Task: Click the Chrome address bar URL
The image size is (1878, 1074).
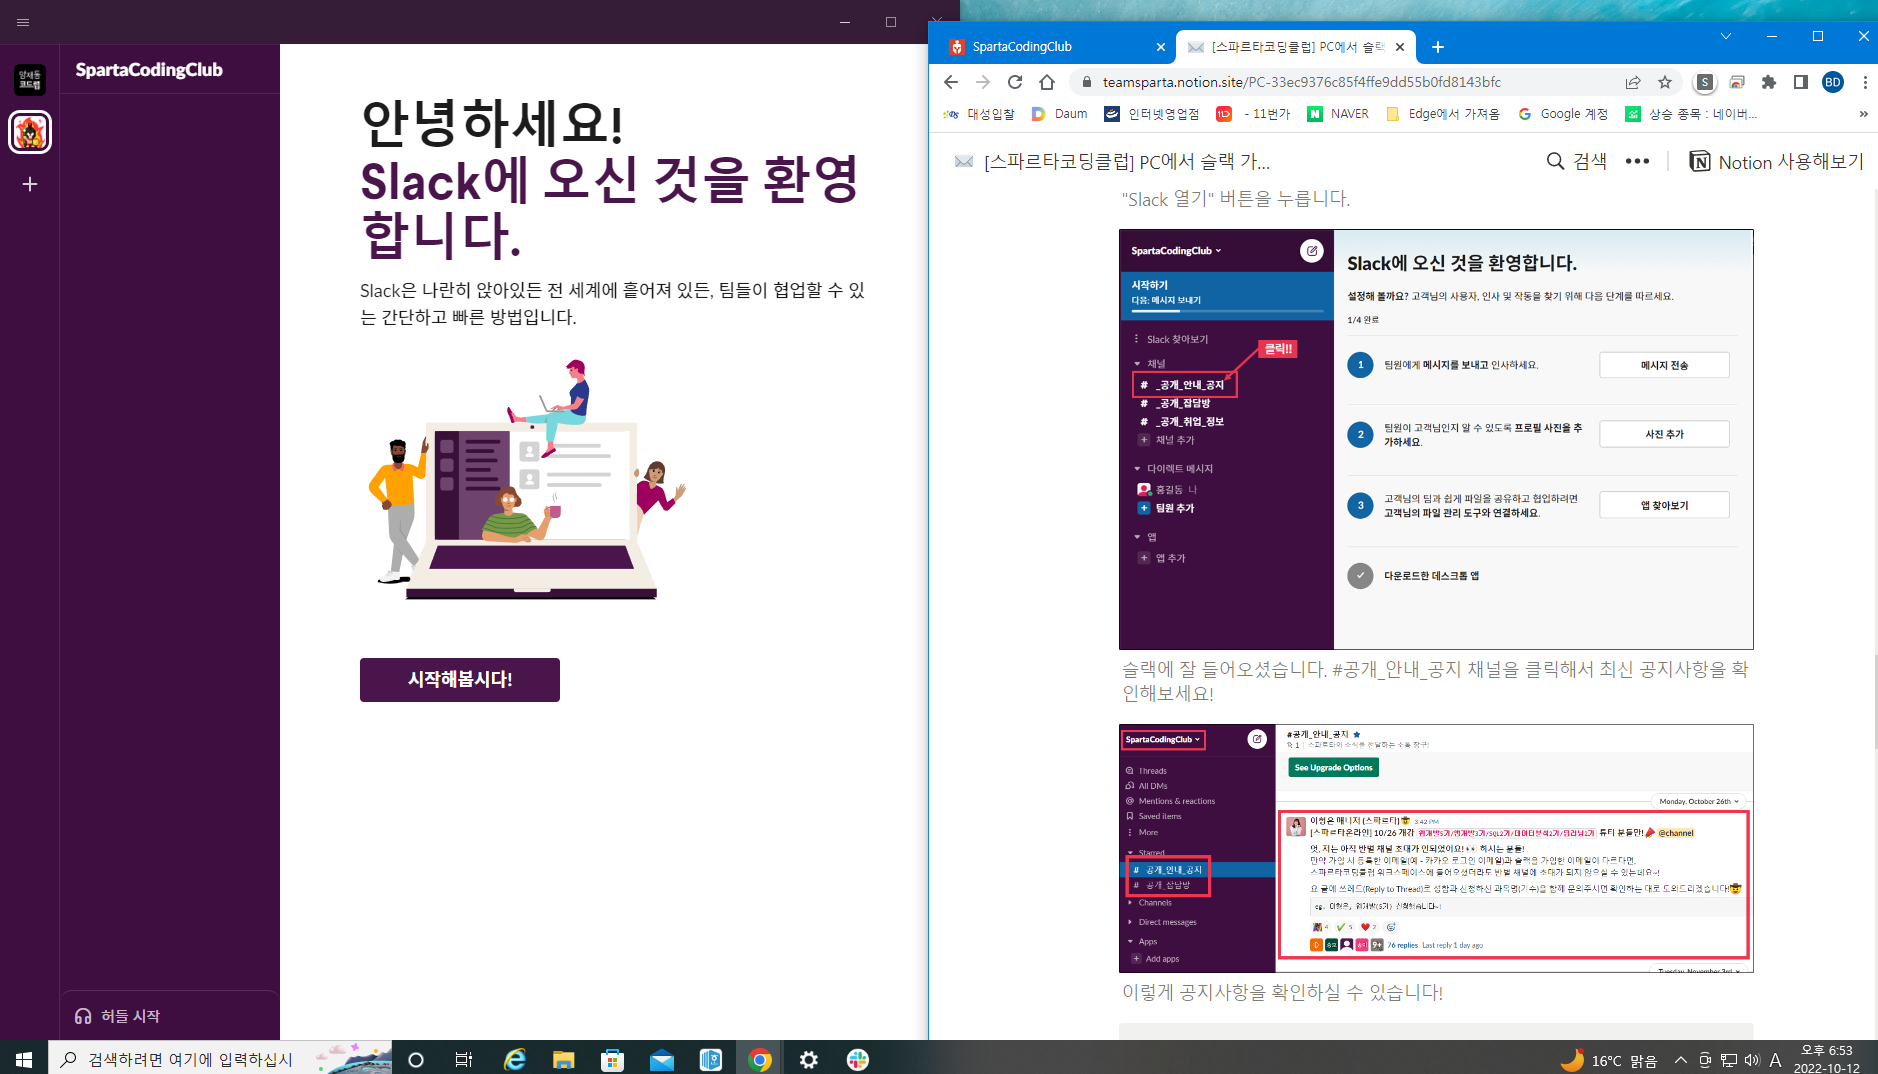Action: [1301, 82]
